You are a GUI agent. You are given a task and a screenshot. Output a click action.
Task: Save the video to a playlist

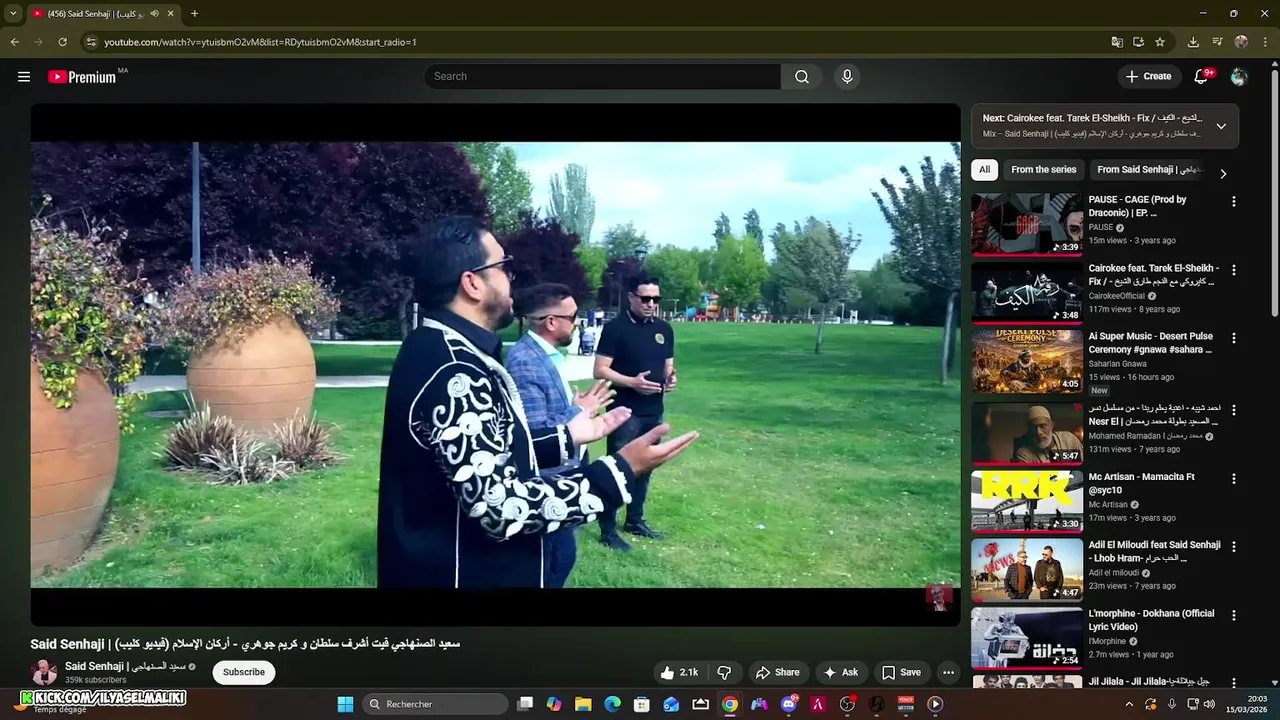[900, 673]
